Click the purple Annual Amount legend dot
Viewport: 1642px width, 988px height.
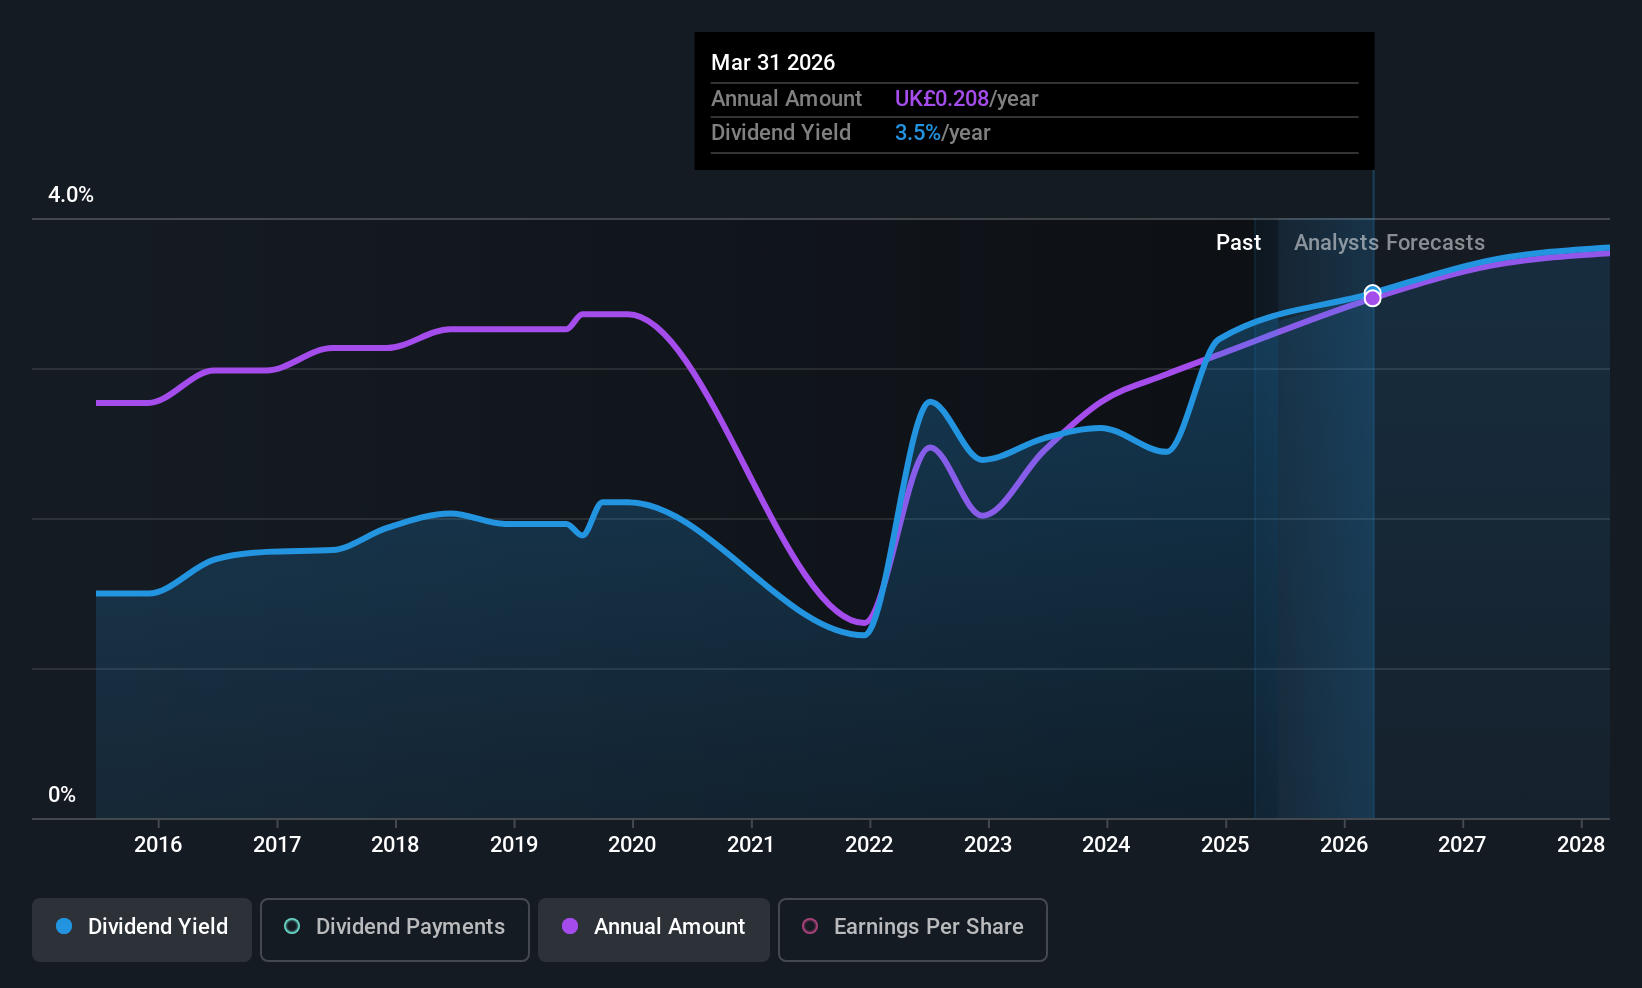[570, 926]
